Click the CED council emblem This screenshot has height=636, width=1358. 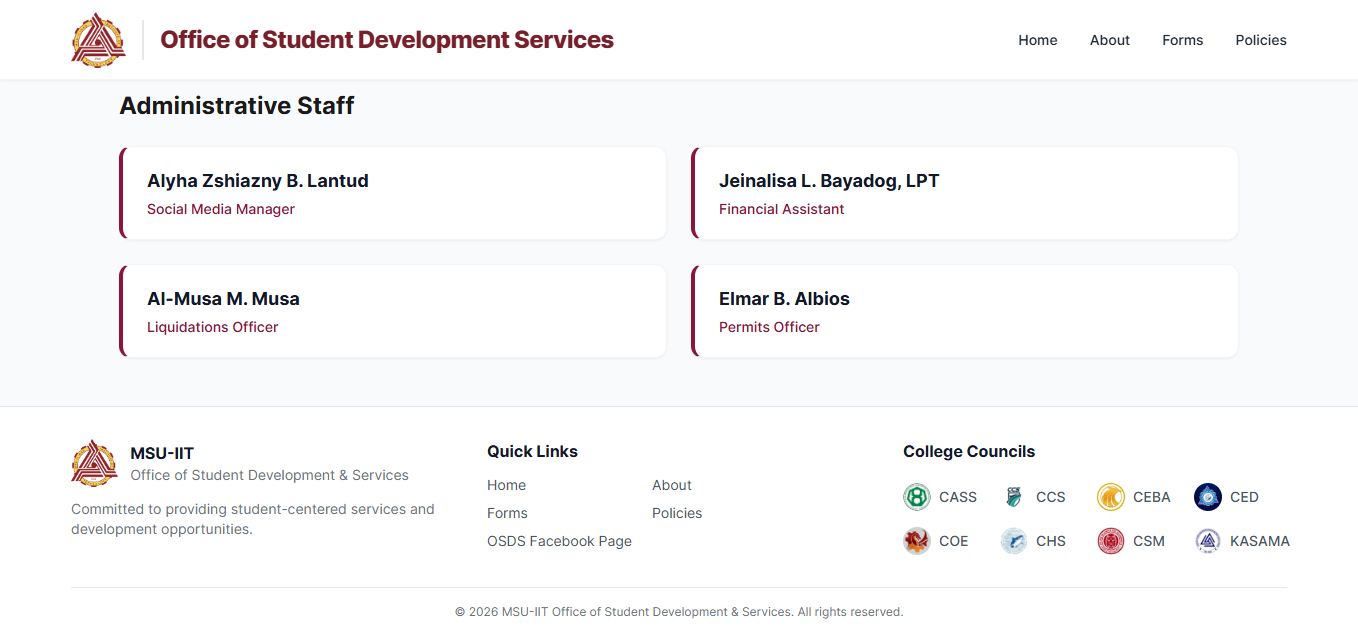click(x=1207, y=497)
